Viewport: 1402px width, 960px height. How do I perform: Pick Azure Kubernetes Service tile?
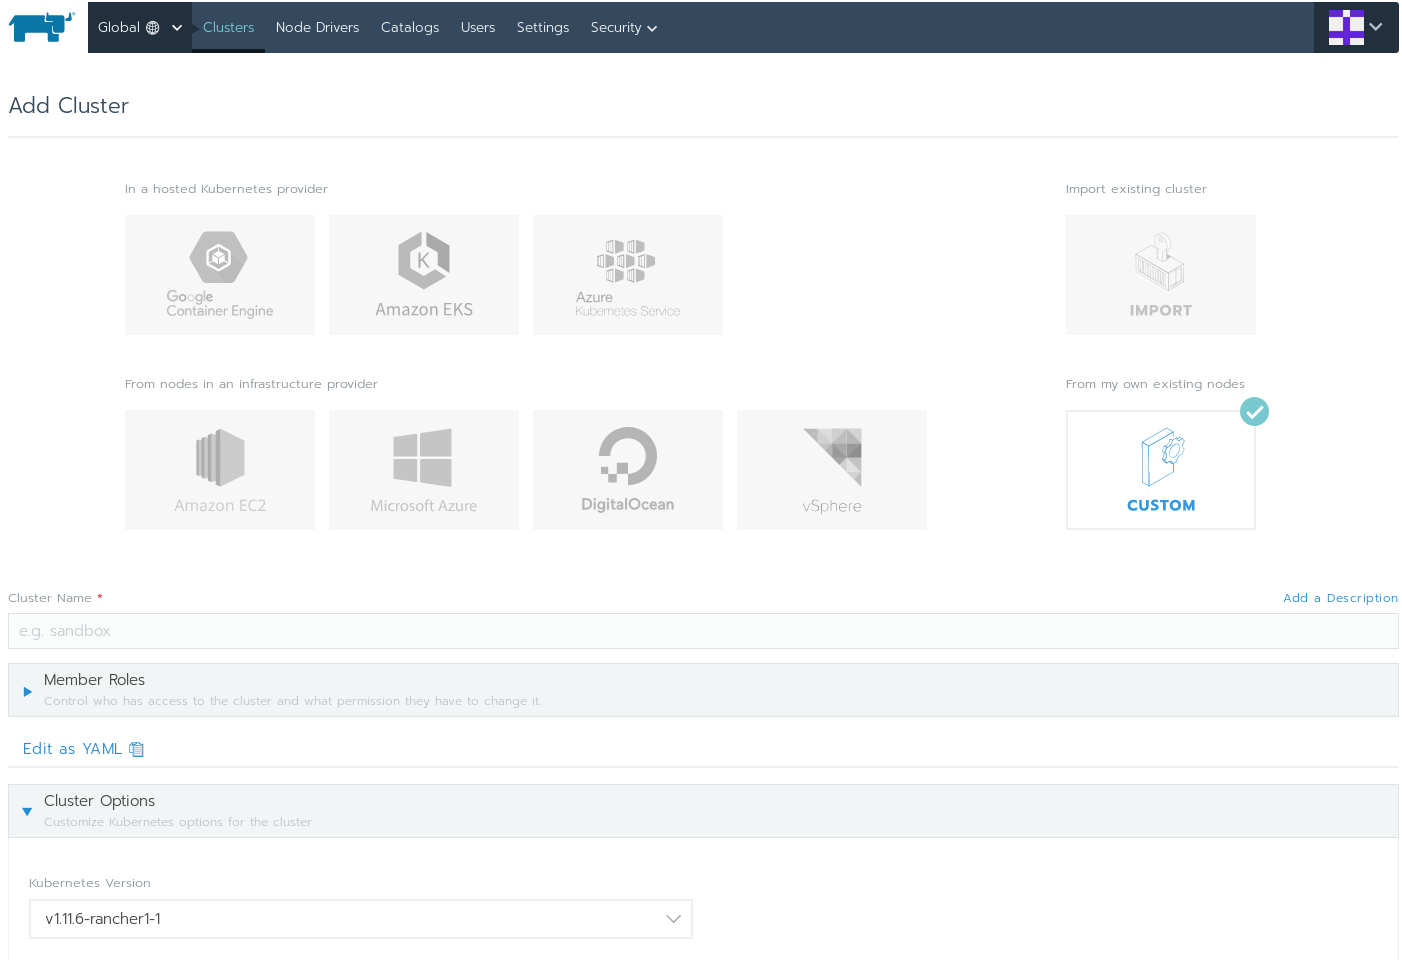coord(628,275)
